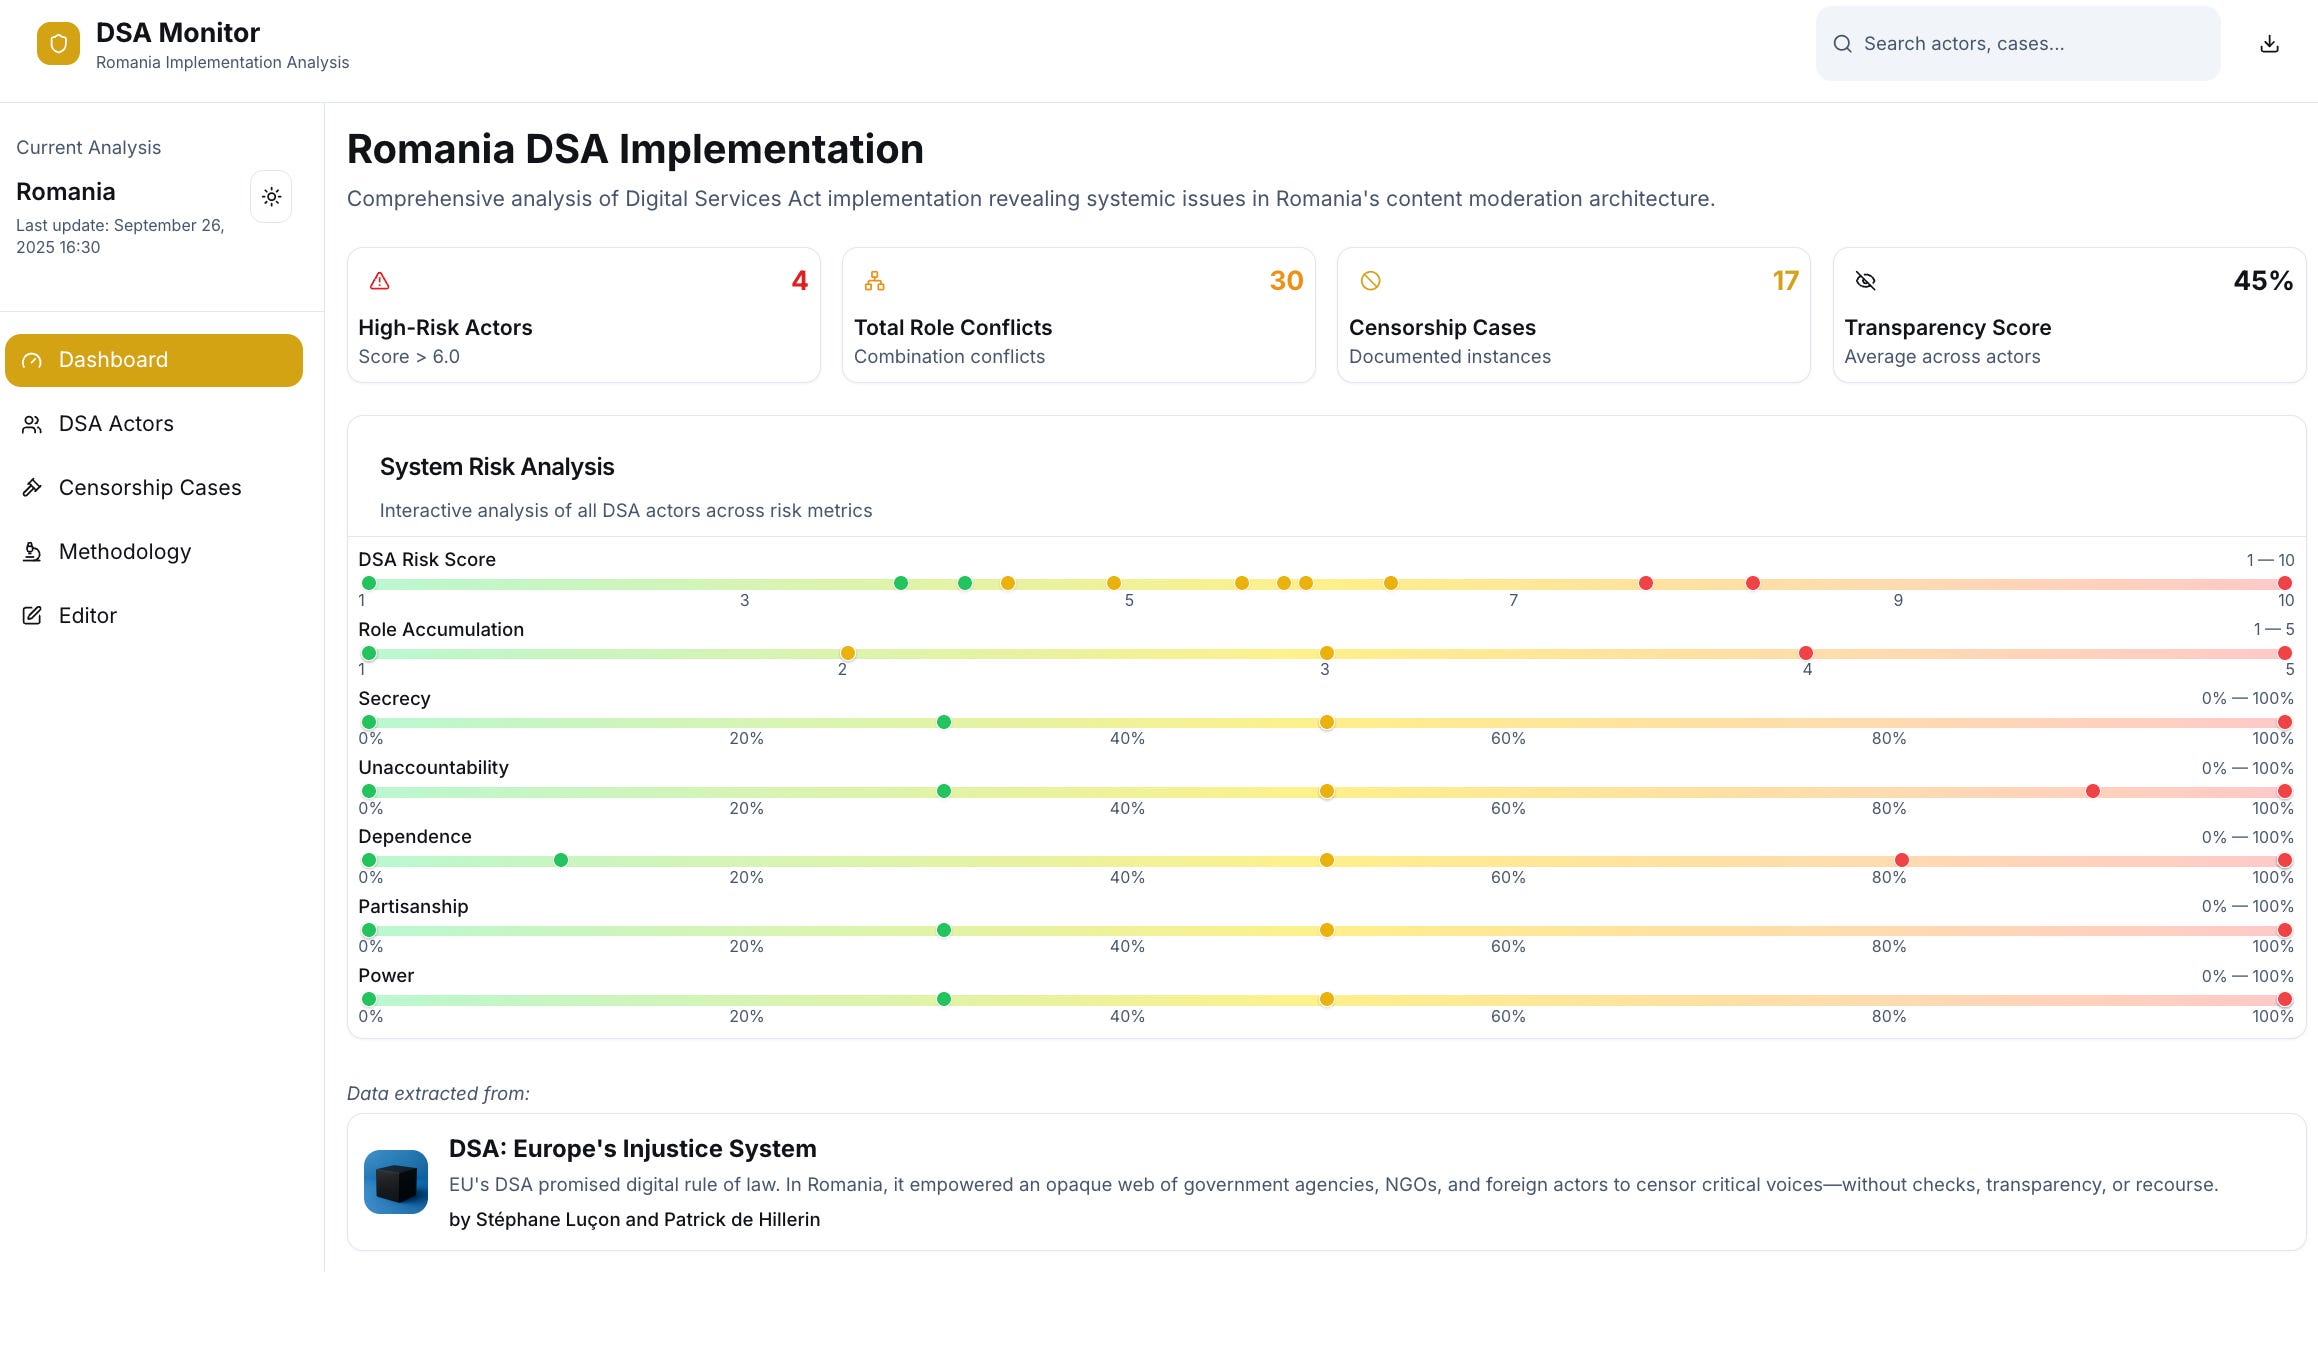Open the Methodology section

[x=154, y=552]
